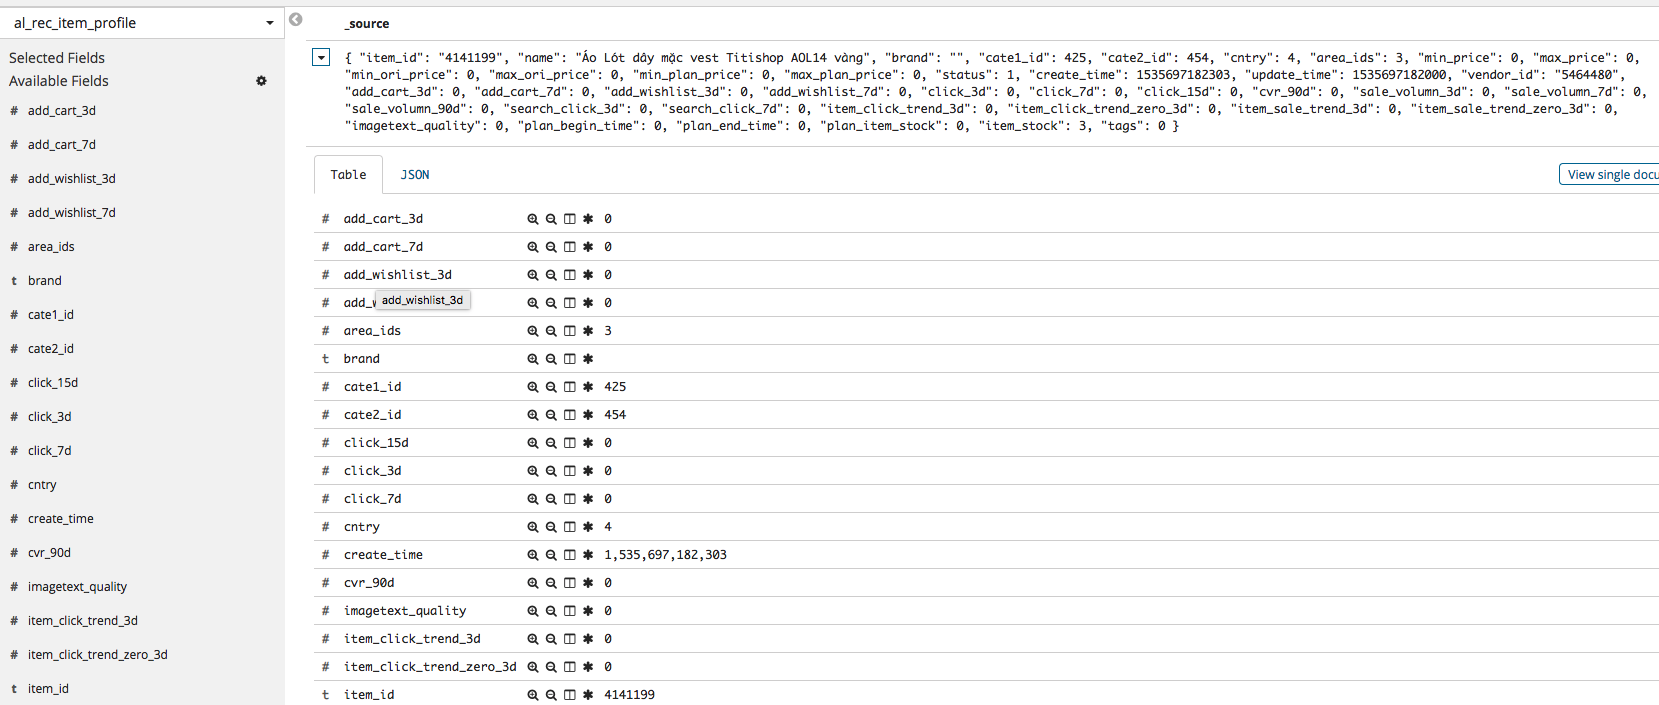
Task: Select item_click_trend_zero_3d in Available Fields sidebar
Action: [x=98, y=655]
